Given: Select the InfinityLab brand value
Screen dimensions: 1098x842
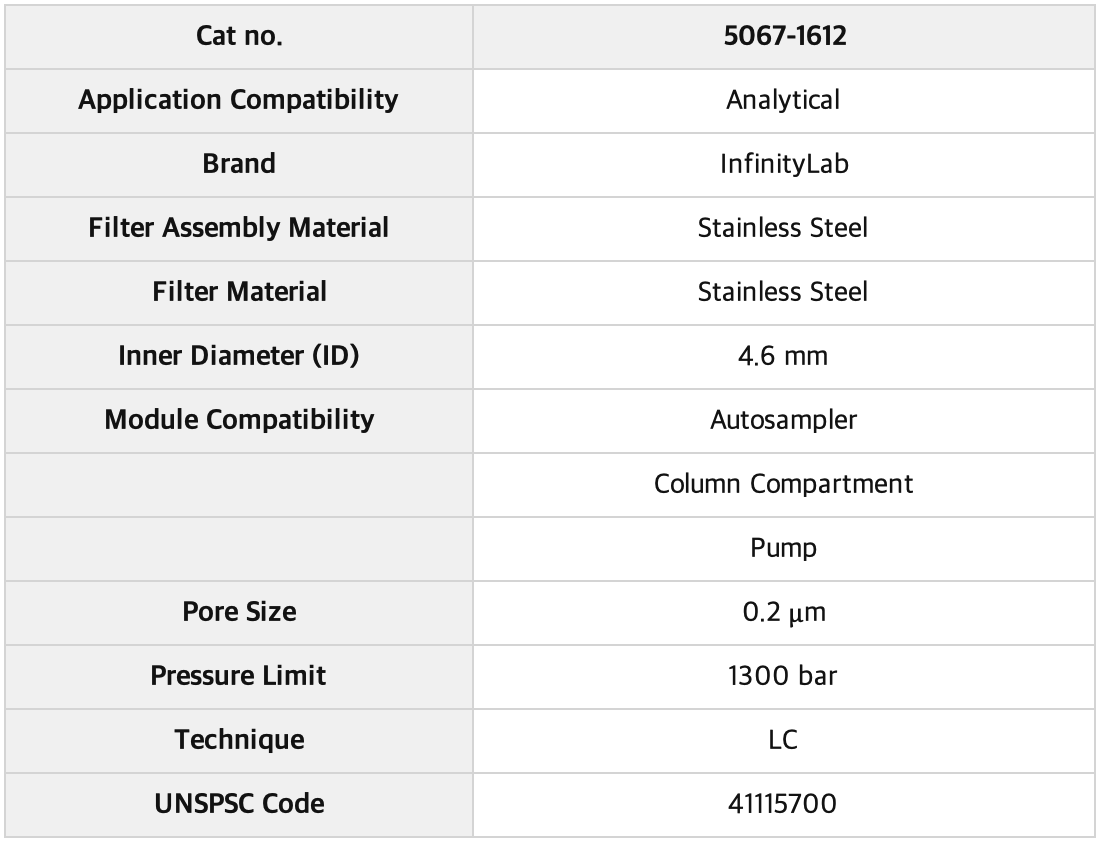Looking at the screenshot, I should (x=784, y=165).
